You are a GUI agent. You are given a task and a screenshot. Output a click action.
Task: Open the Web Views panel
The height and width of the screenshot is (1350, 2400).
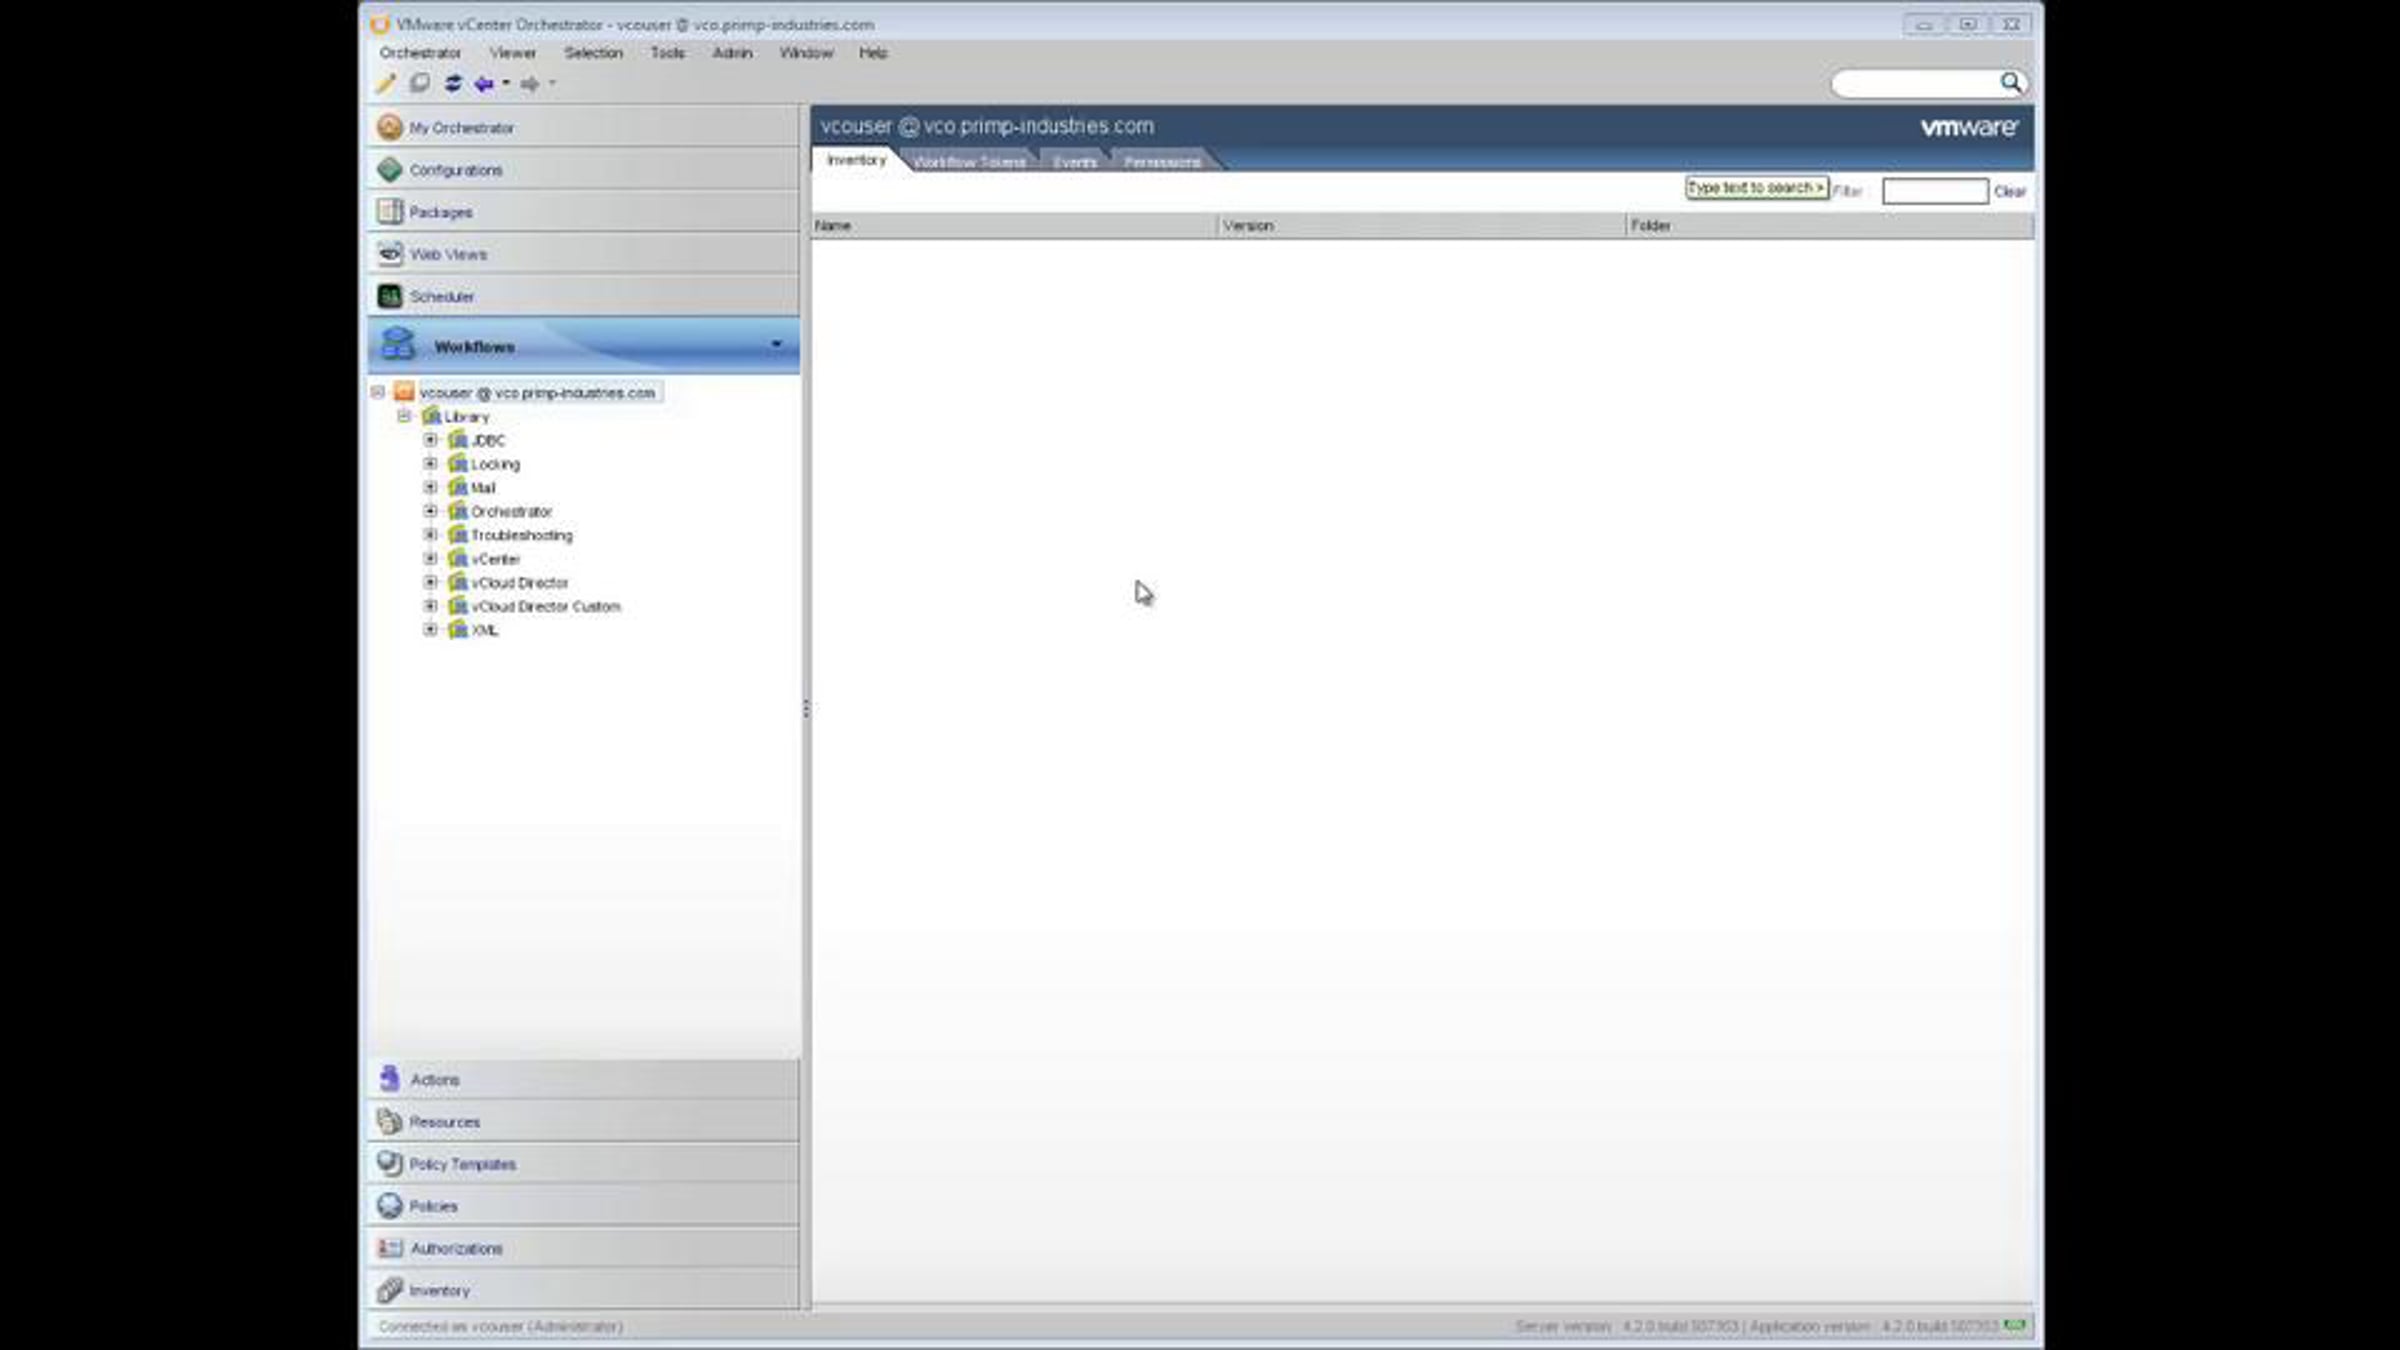tap(583, 254)
